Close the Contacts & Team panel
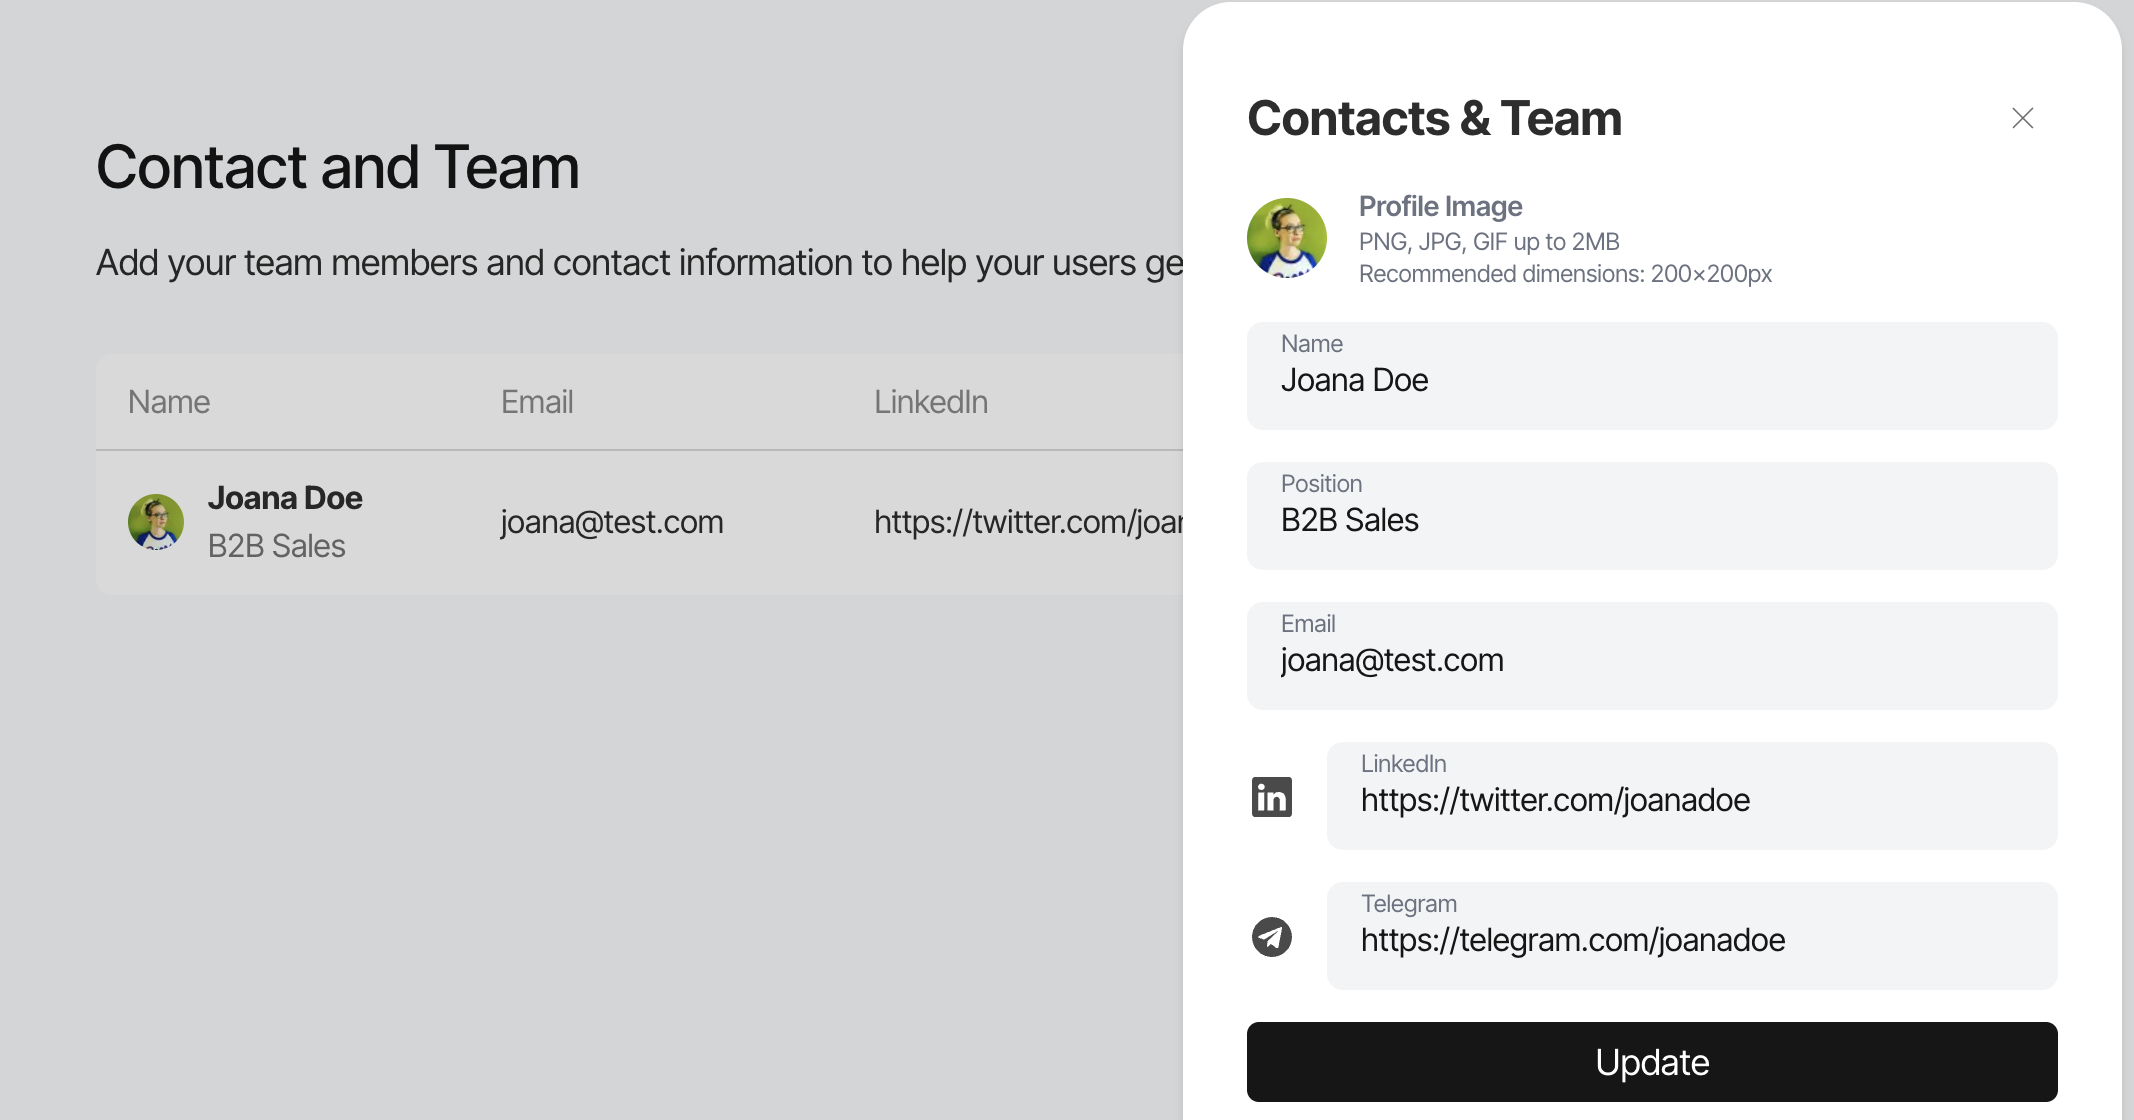 point(2022,118)
